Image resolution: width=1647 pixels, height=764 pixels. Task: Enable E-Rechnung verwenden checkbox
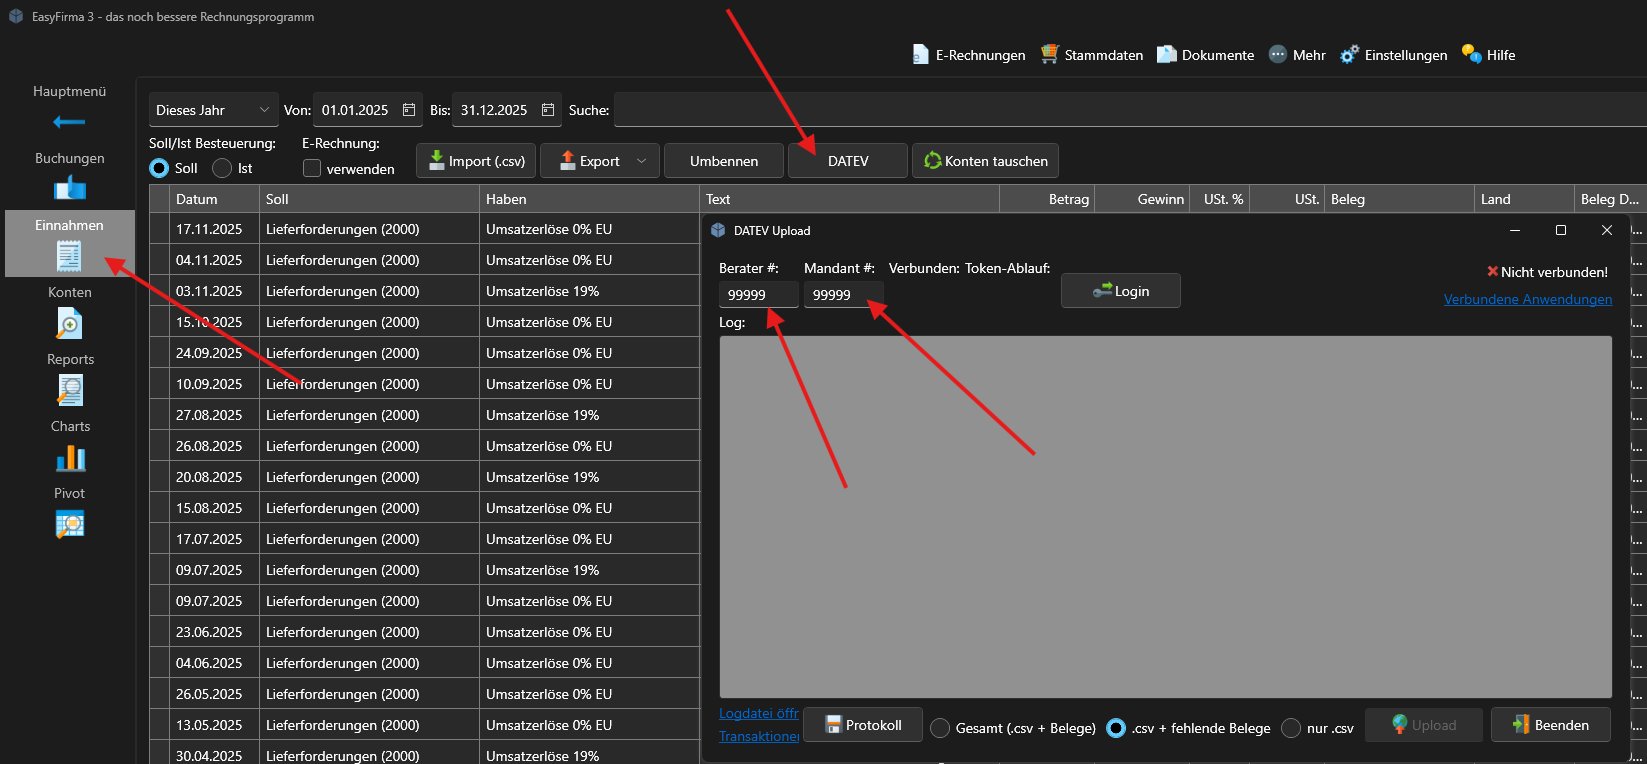coord(312,168)
